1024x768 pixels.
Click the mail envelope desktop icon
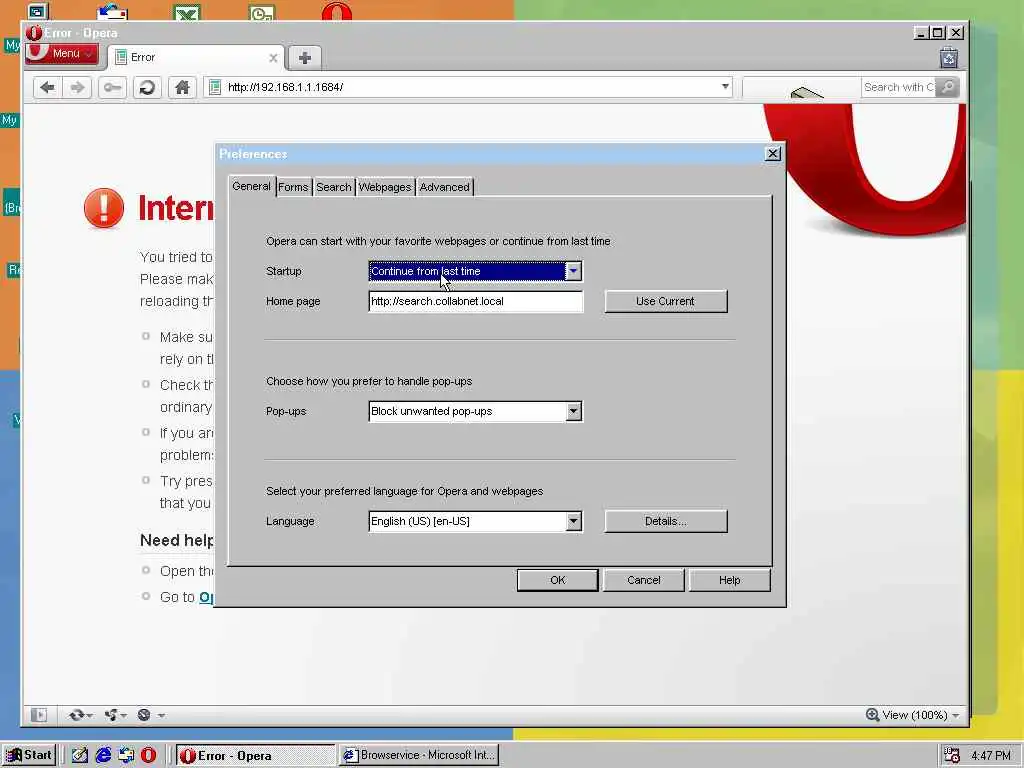click(112, 12)
